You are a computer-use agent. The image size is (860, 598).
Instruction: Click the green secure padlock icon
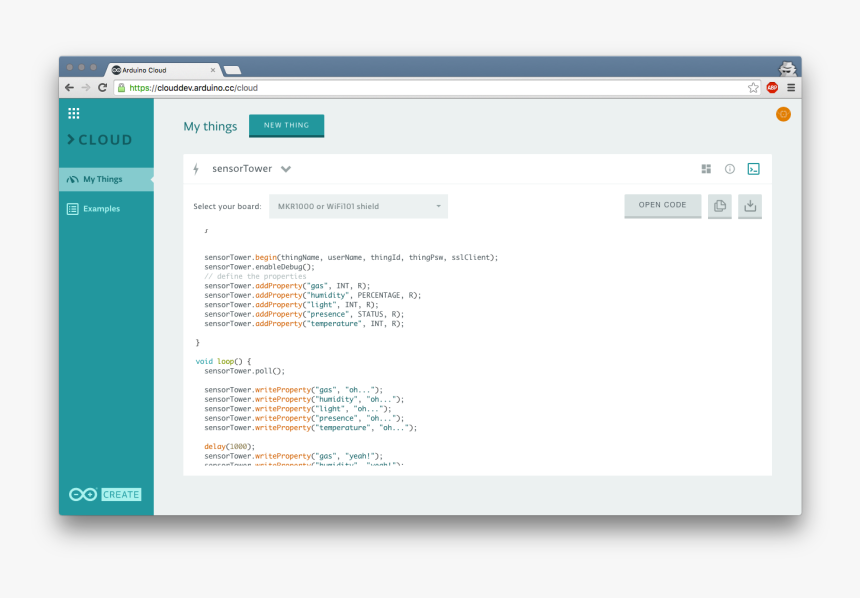click(122, 88)
